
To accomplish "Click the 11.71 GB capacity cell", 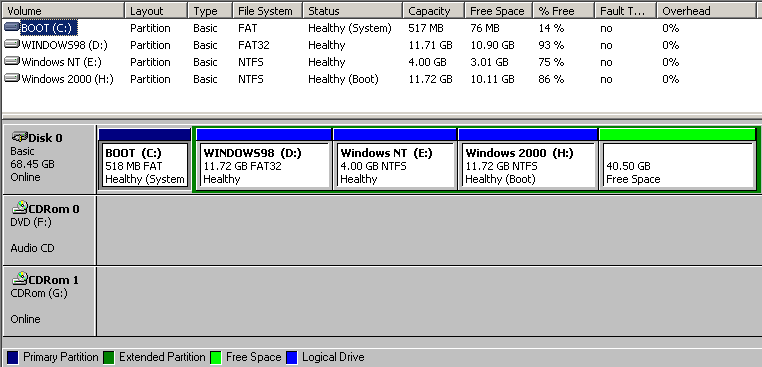I will [x=430, y=45].
